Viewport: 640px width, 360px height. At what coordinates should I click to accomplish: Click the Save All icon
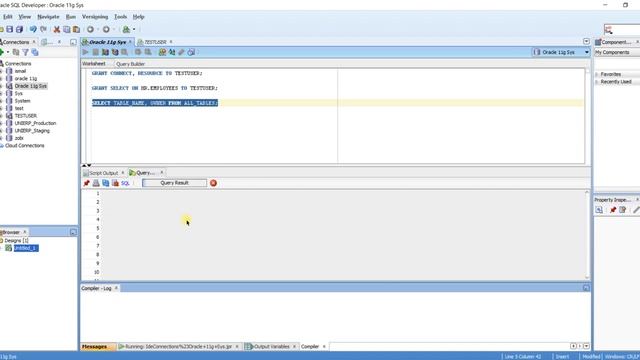click(x=19, y=29)
